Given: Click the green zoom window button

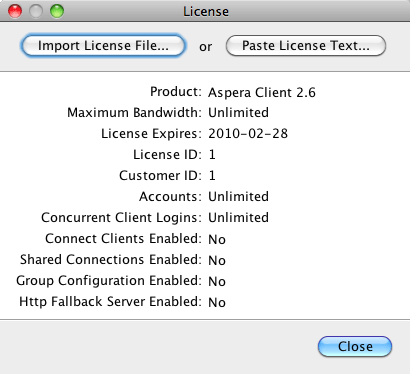Looking at the screenshot, I should tap(57, 11).
